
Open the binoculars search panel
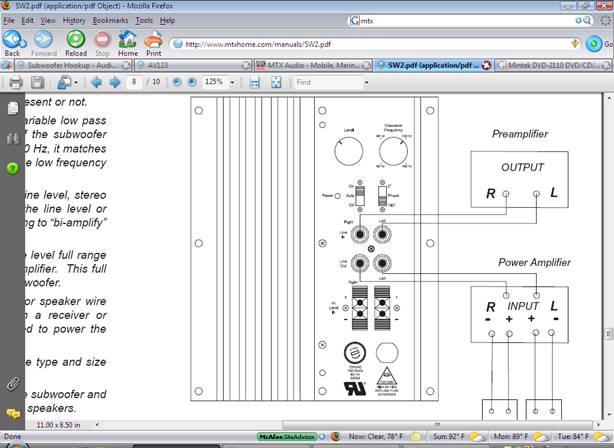point(13,138)
